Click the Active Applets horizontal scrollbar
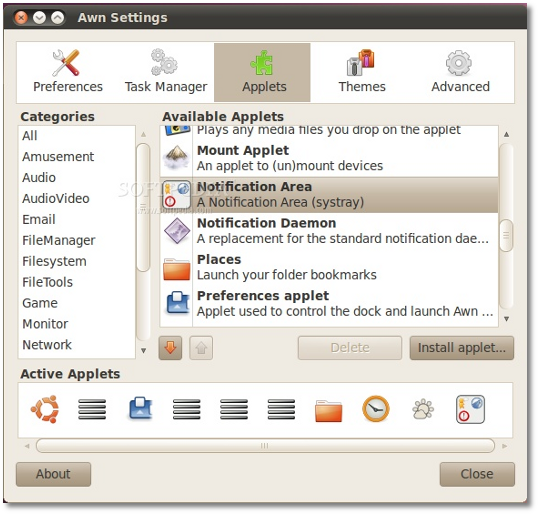Screen dimensions: 538x514 point(265,446)
